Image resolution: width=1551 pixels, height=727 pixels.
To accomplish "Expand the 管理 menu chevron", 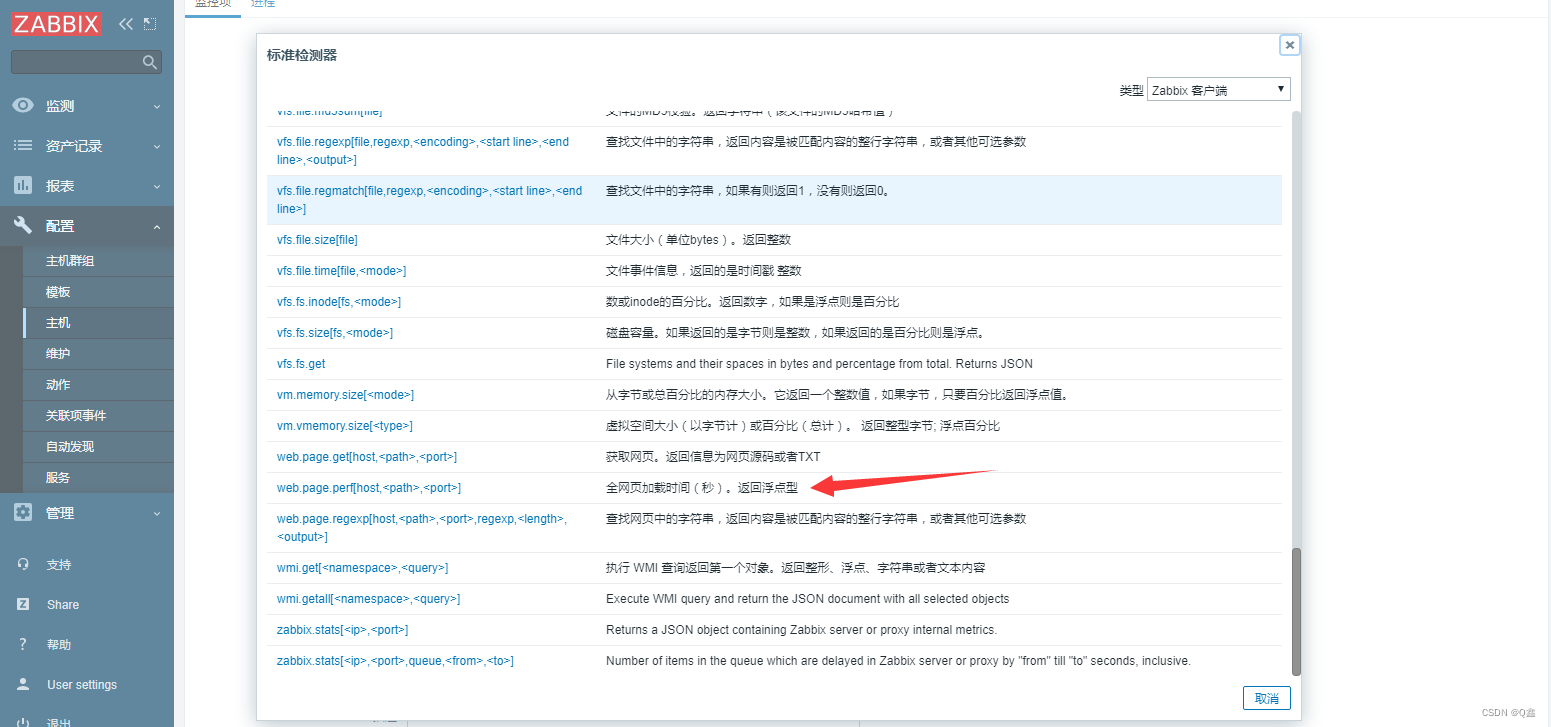I will coord(157,513).
